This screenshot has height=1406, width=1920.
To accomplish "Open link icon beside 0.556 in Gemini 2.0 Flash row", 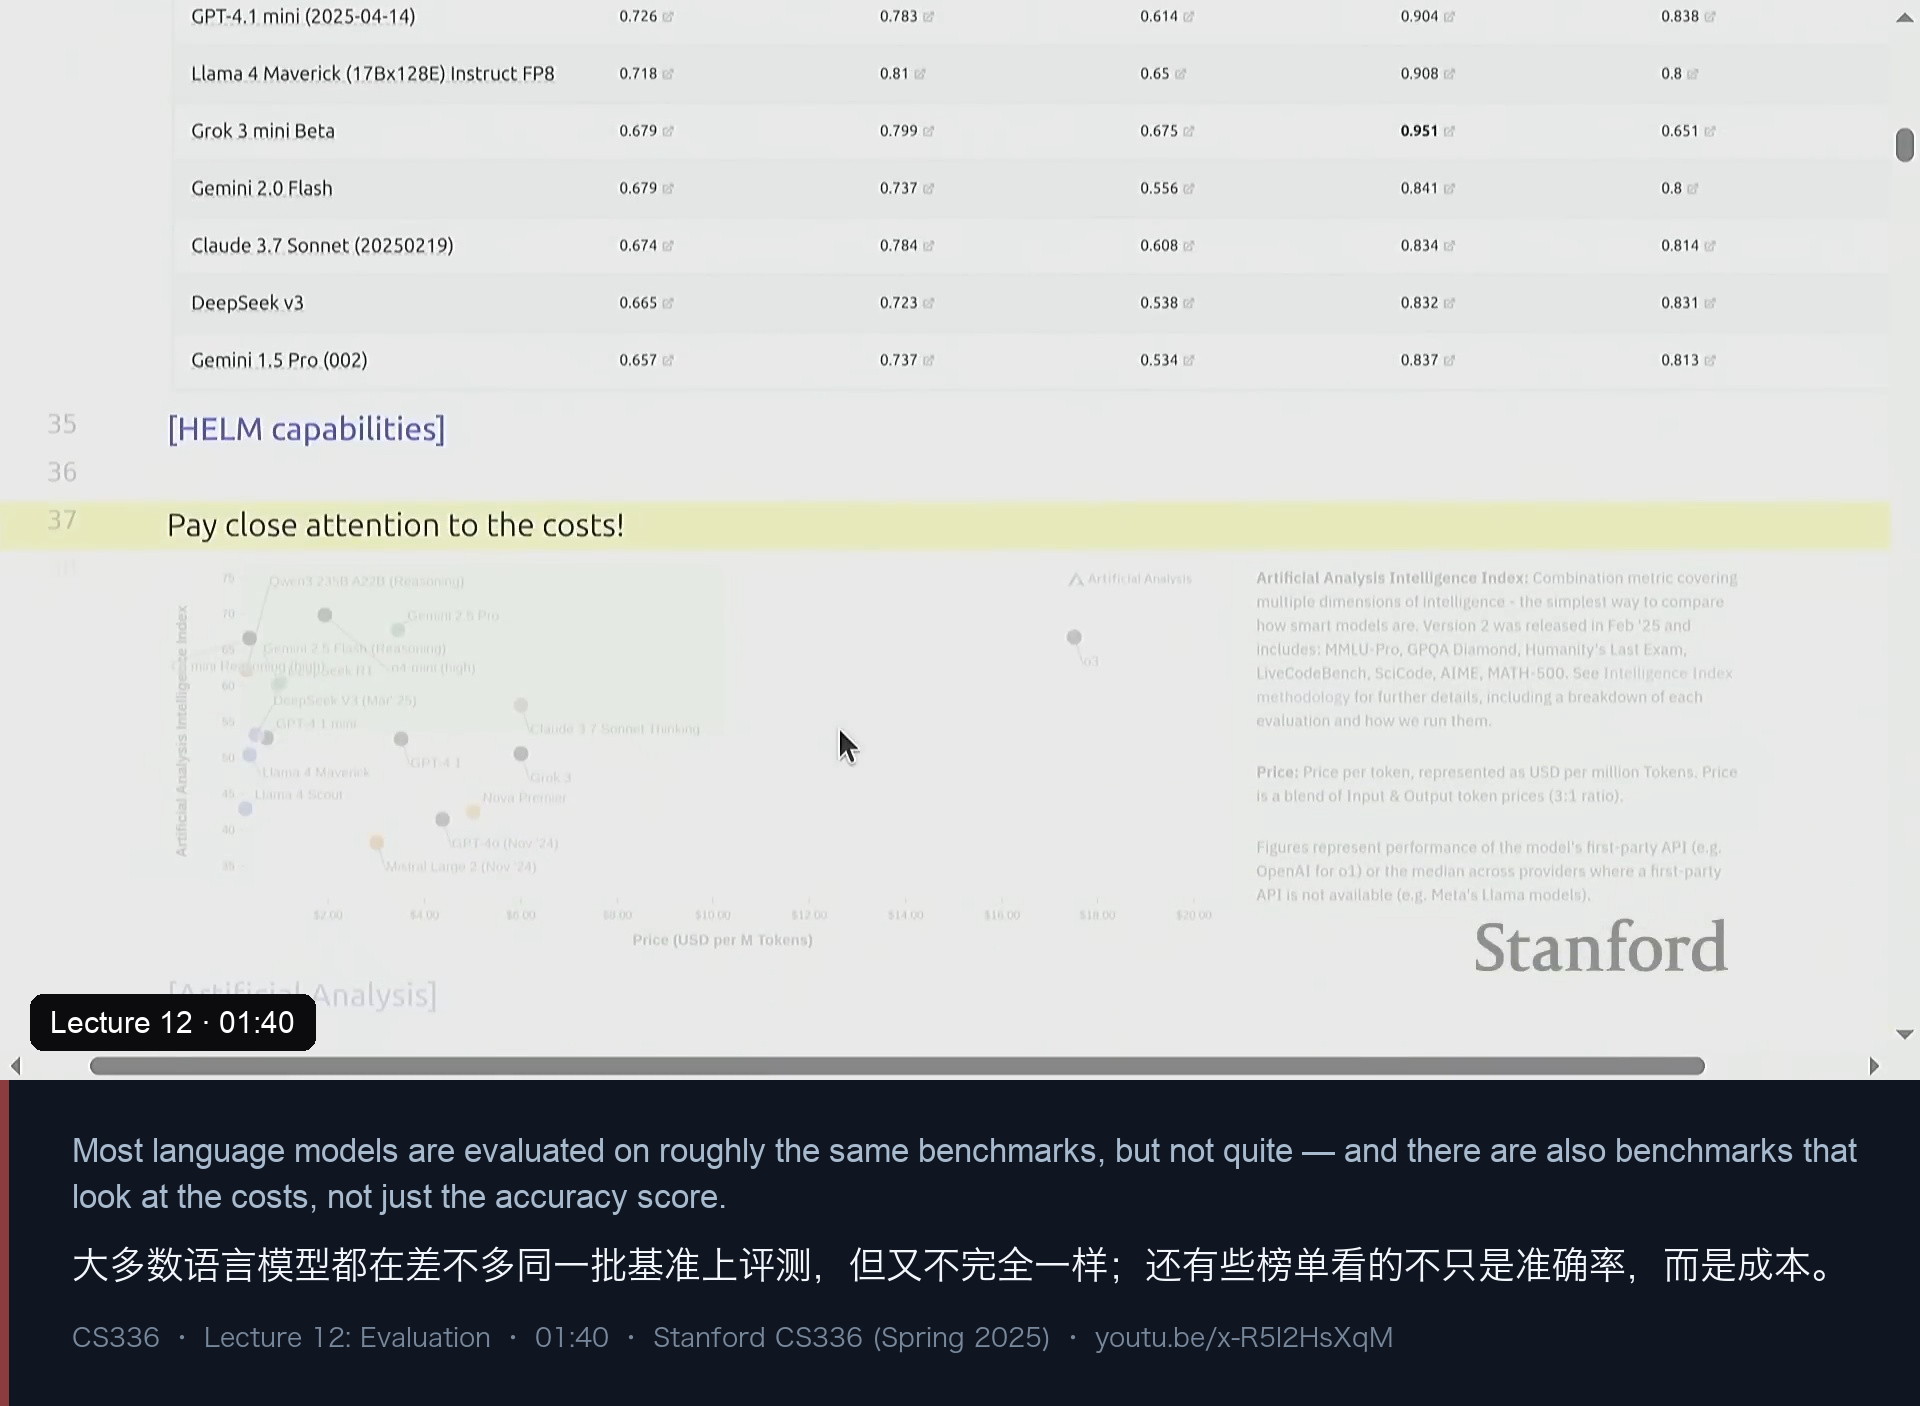I will (1189, 189).
